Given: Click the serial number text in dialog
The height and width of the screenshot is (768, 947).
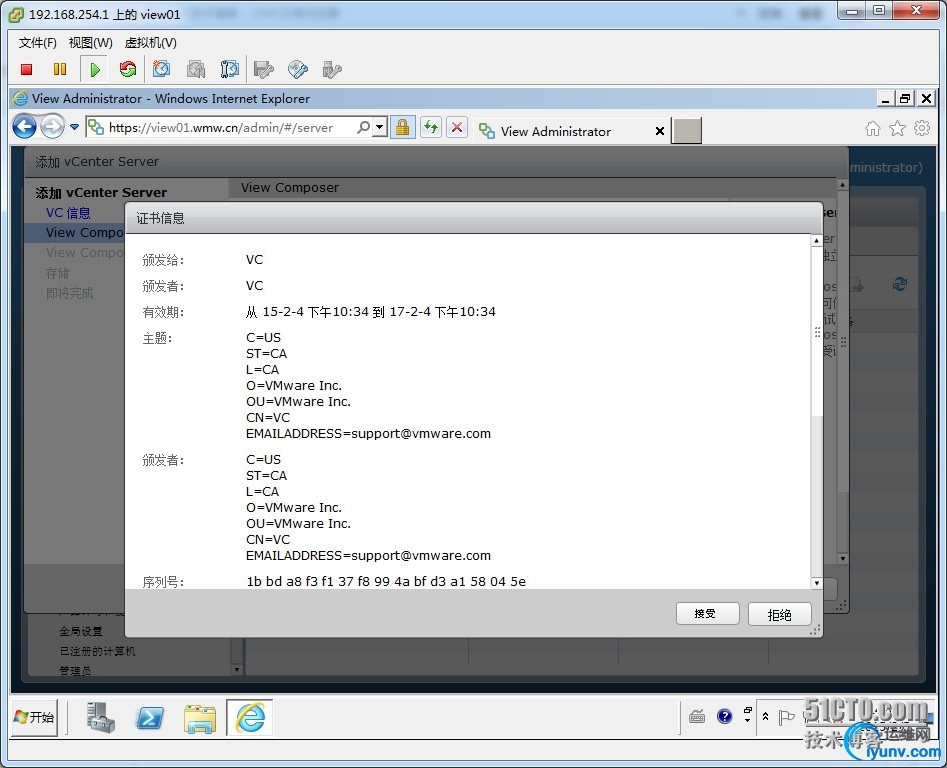Looking at the screenshot, I should point(386,581).
